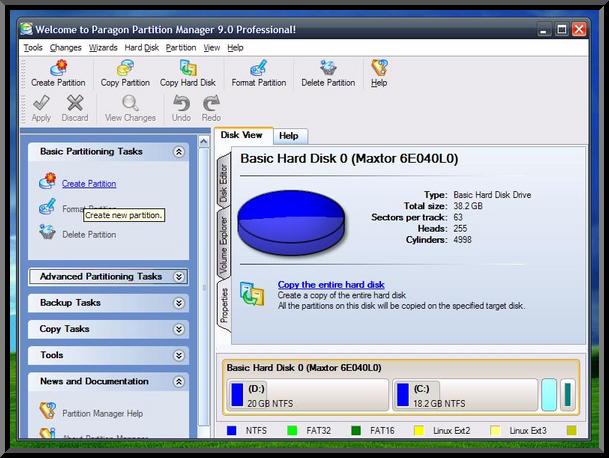Click the Copy Partition toolbar icon

125,68
